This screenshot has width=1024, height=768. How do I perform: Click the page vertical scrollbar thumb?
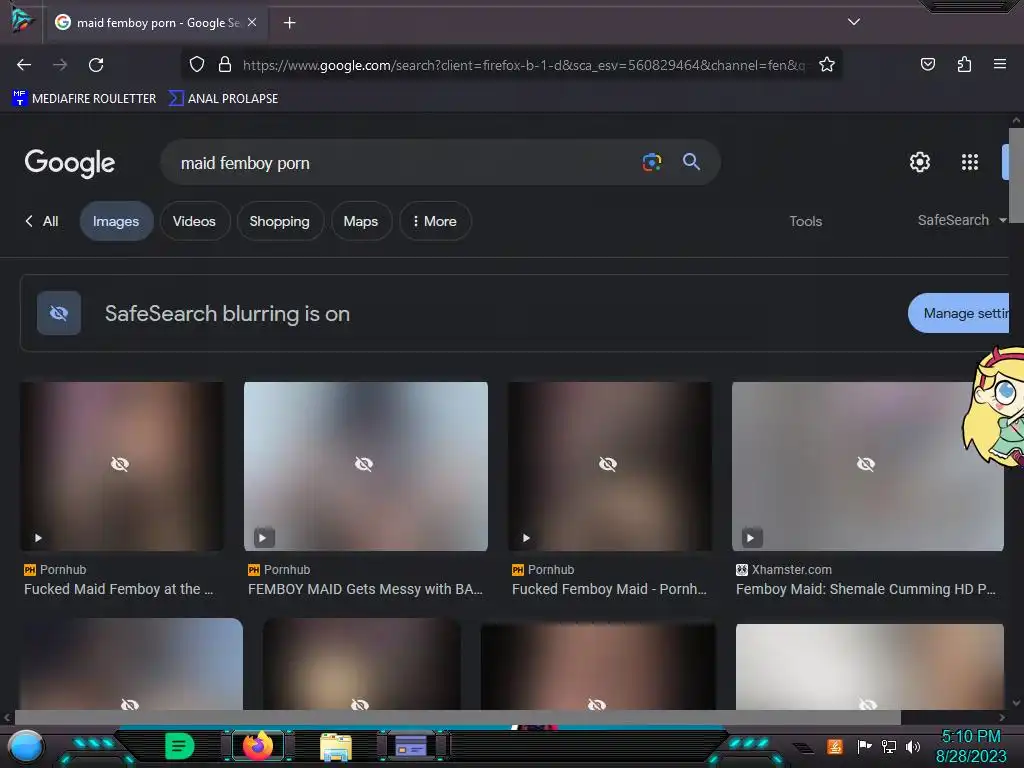click(x=1016, y=176)
